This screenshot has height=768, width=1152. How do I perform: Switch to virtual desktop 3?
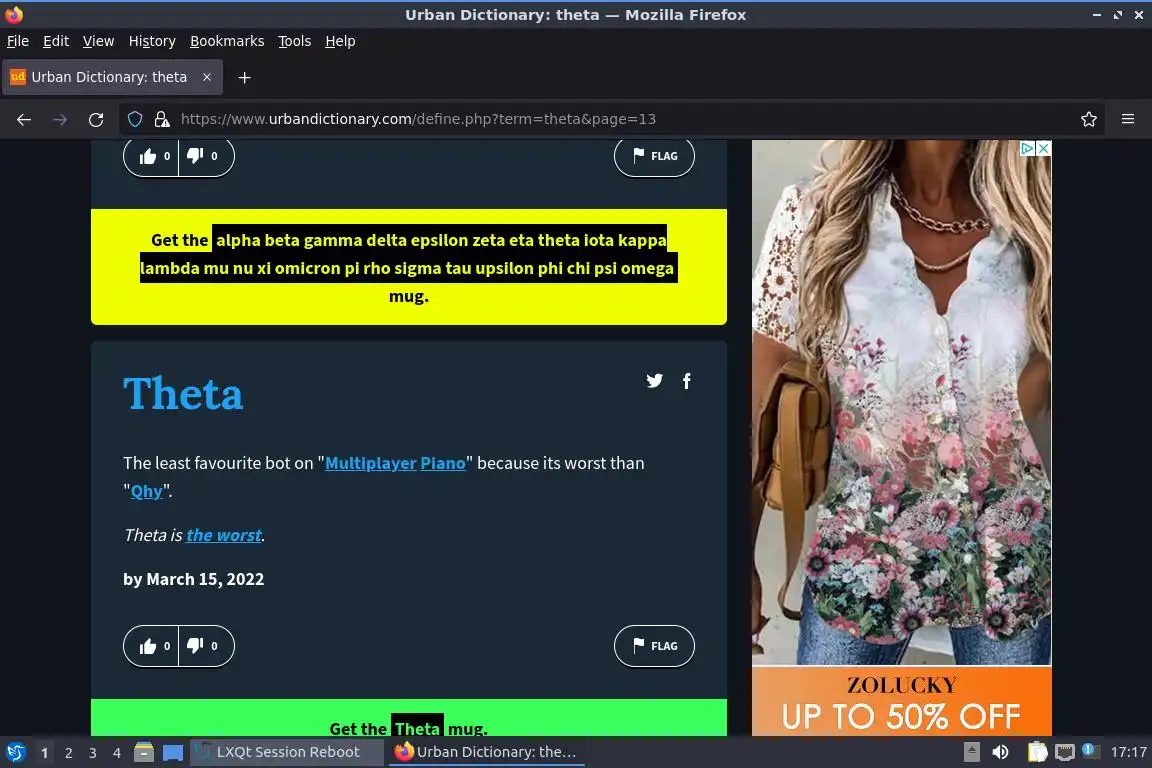pyautogui.click(x=93, y=753)
